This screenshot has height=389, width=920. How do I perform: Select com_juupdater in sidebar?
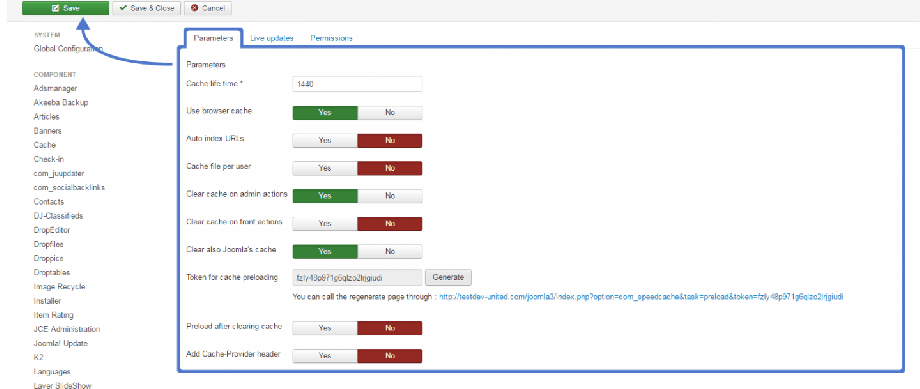coord(59,174)
